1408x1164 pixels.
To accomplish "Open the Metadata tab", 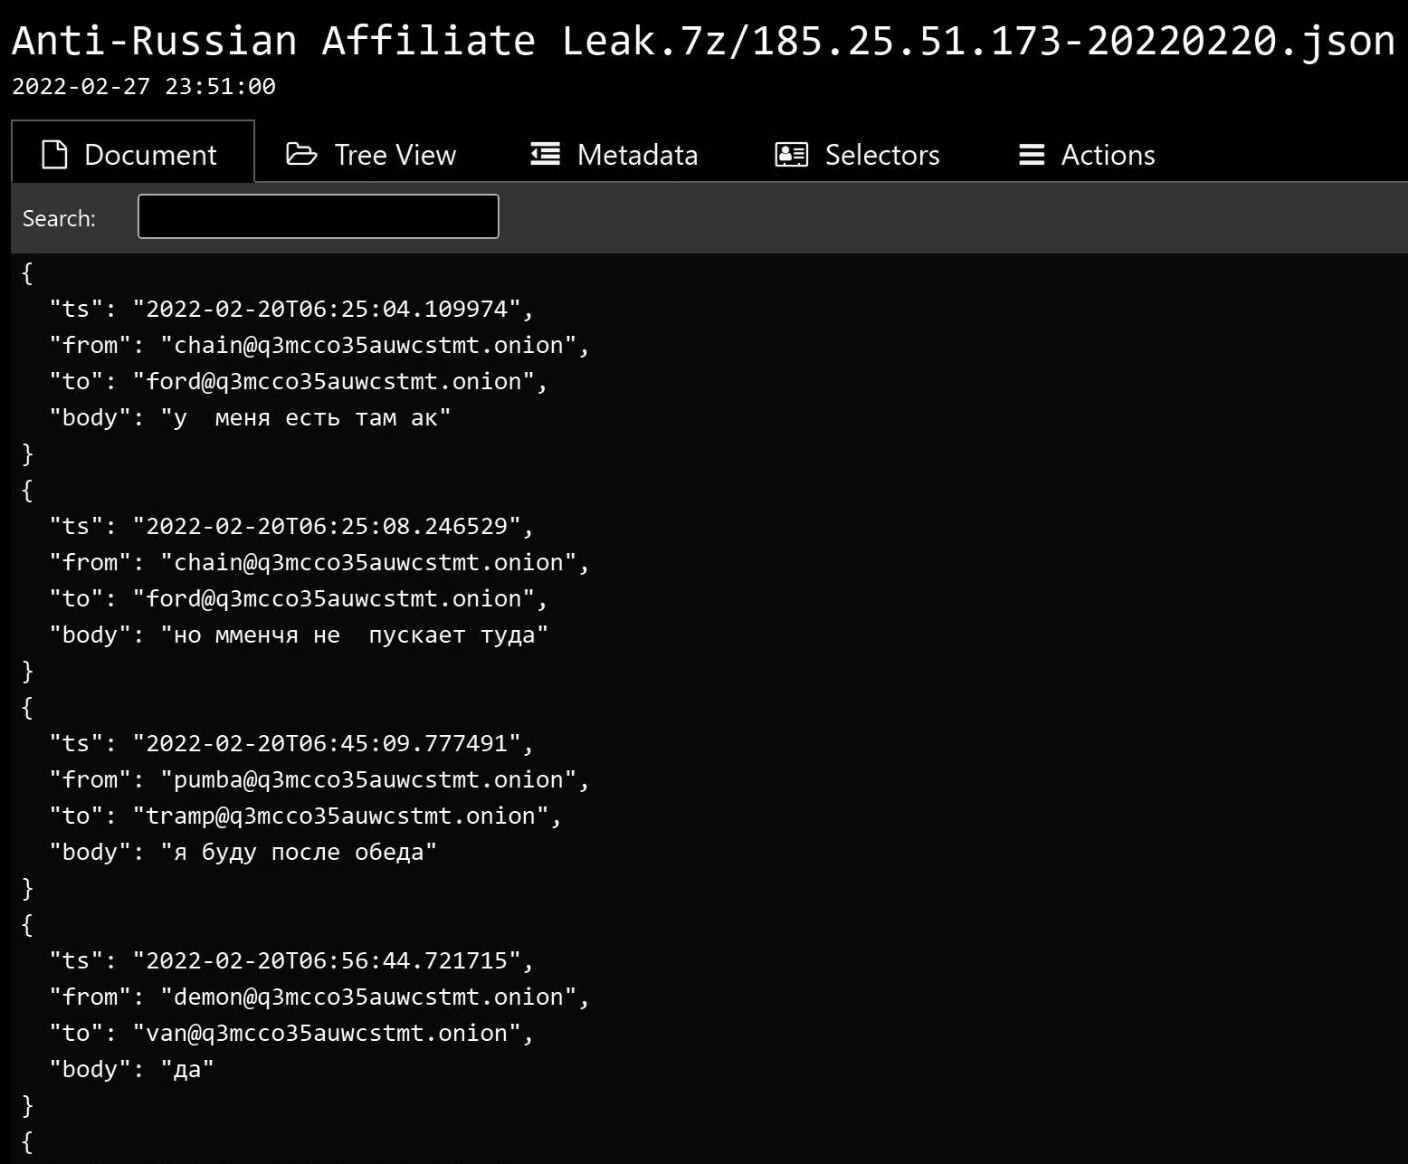I will pos(614,154).
